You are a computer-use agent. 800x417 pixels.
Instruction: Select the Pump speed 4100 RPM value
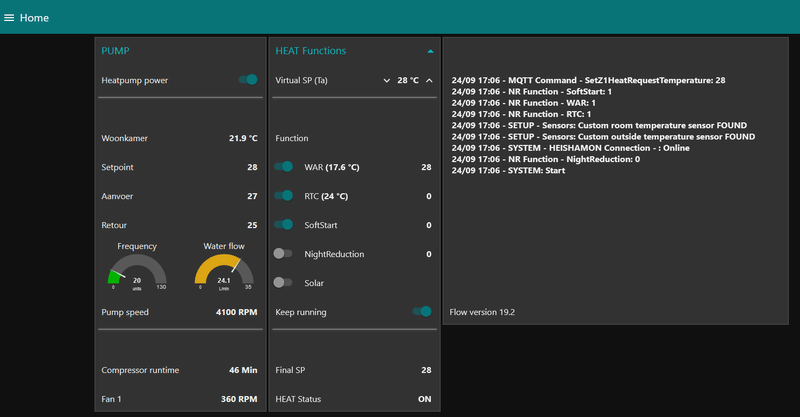[x=236, y=312]
